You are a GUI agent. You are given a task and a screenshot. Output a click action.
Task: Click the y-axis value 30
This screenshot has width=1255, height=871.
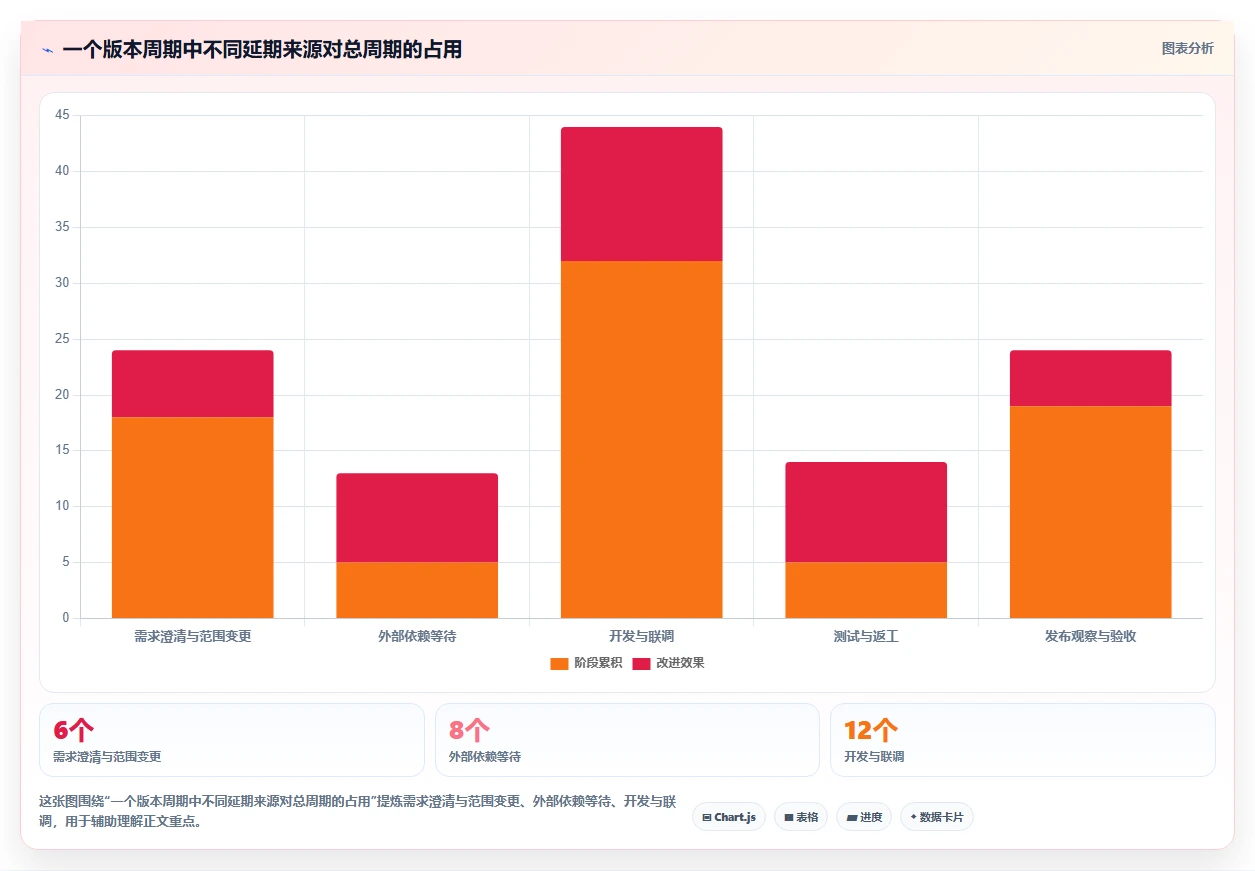(62, 283)
